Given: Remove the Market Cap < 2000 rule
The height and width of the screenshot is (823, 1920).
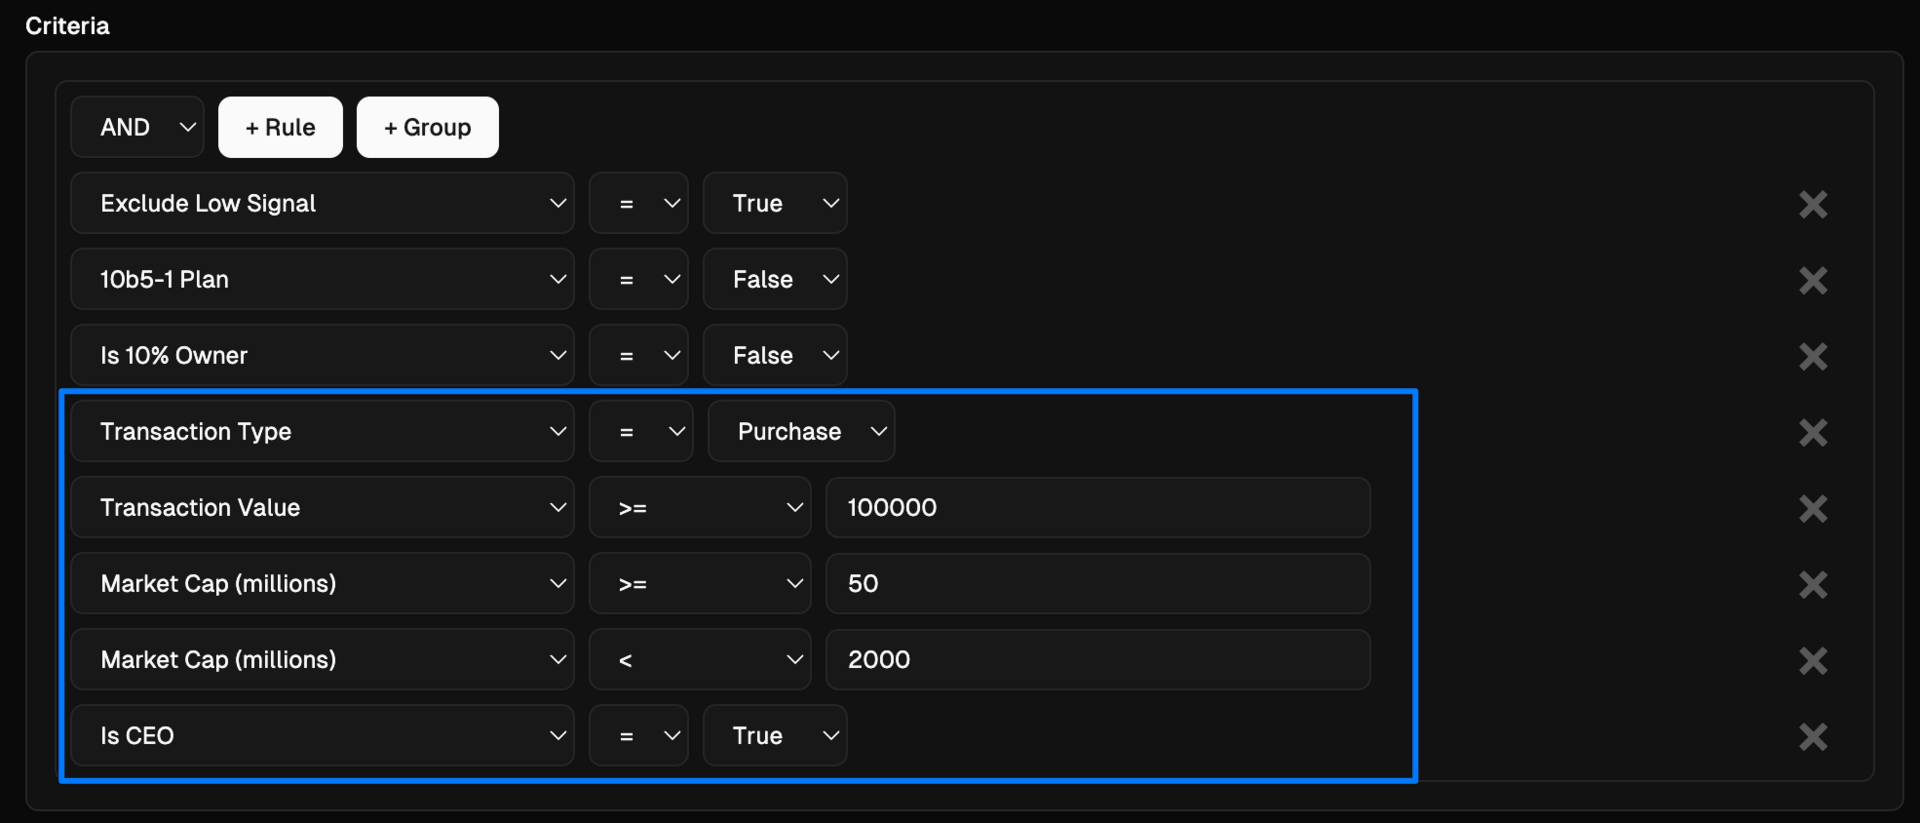Looking at the screenshot, I should click(x=1812, y=660).
